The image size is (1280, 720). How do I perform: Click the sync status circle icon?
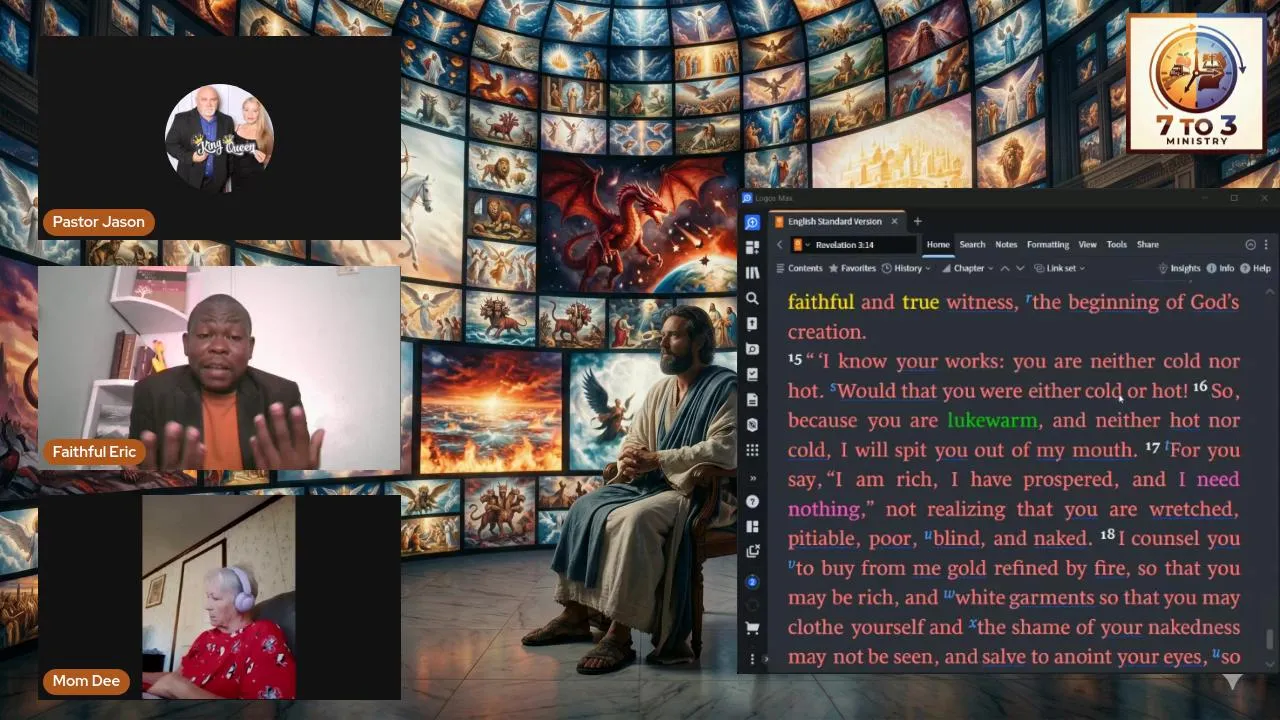pos(752,604)
